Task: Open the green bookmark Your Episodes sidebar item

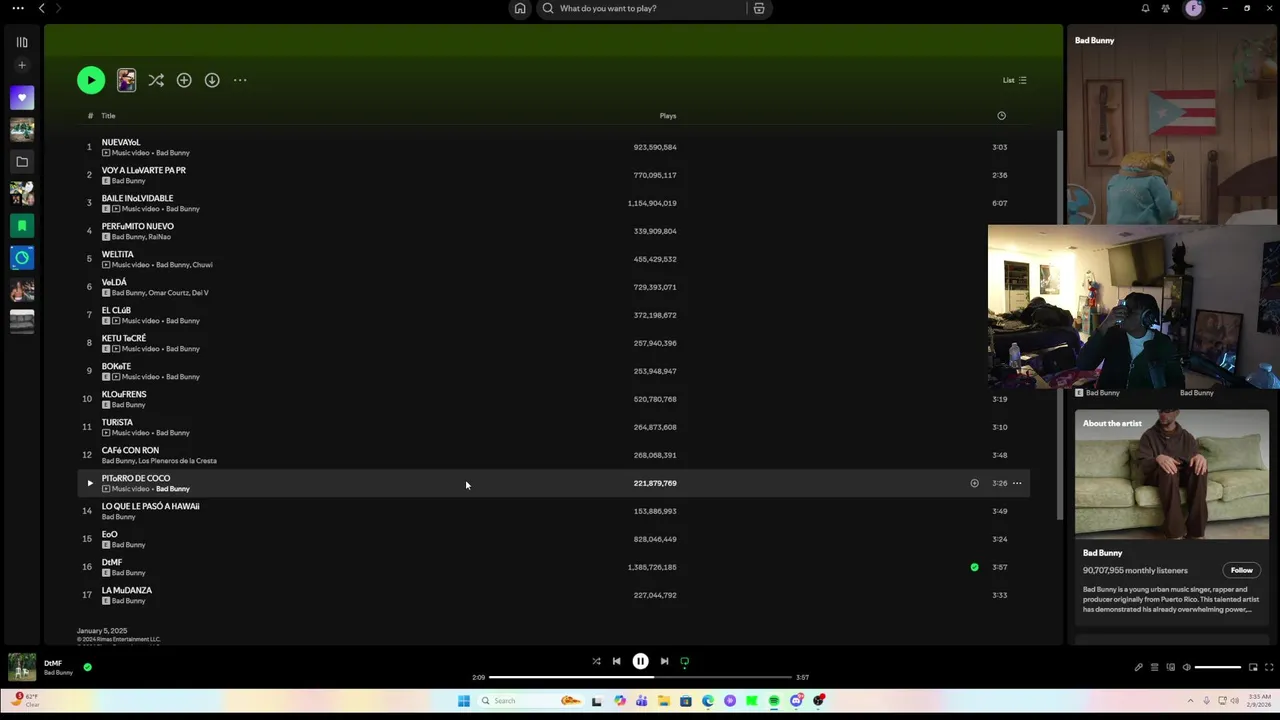Action: [x=22, y=226]
